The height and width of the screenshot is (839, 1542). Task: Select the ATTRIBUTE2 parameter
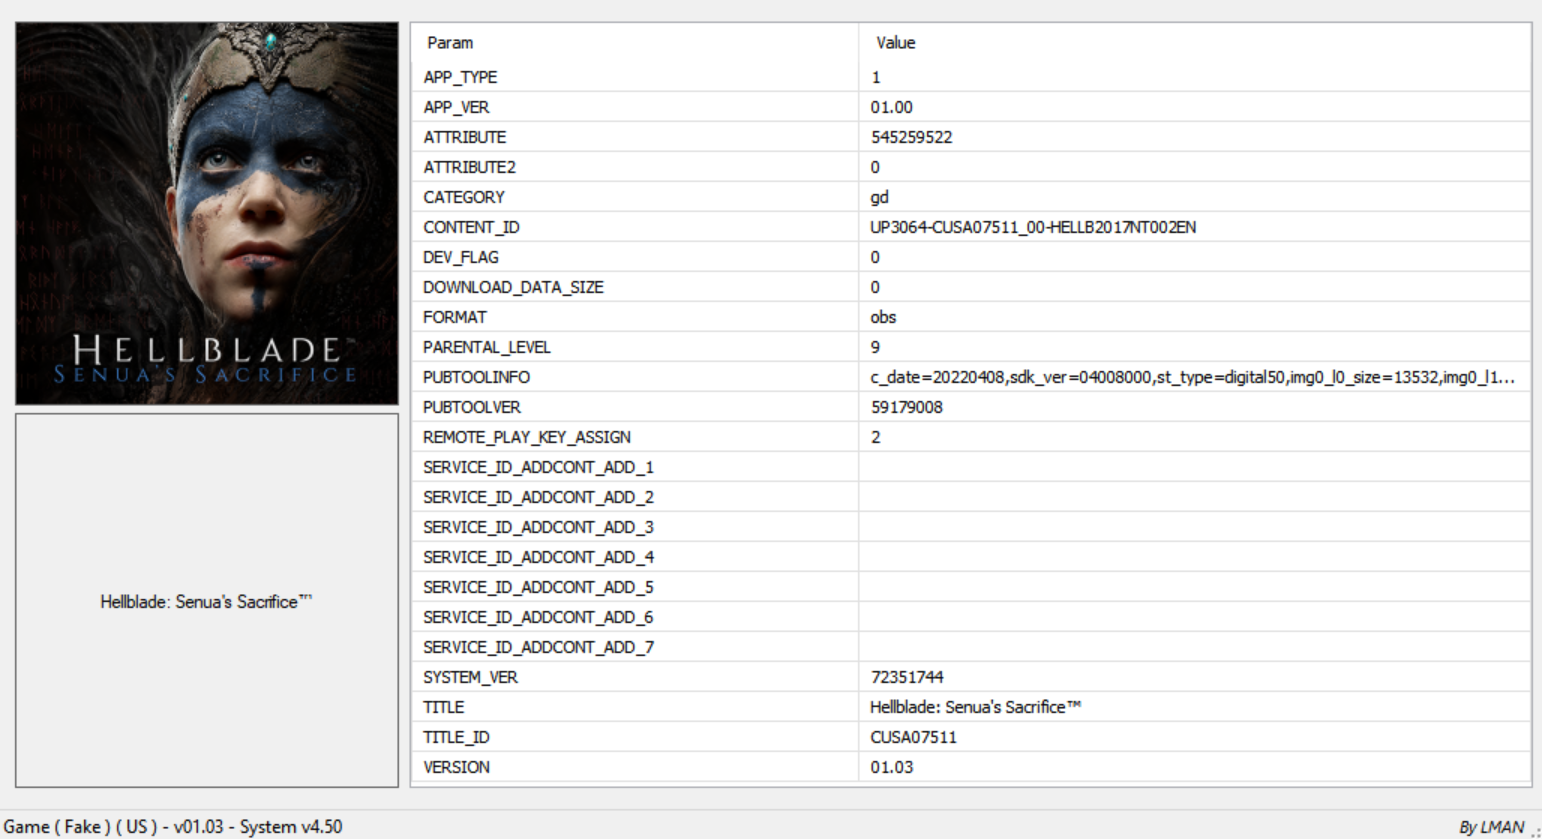[x=469, y=167]
